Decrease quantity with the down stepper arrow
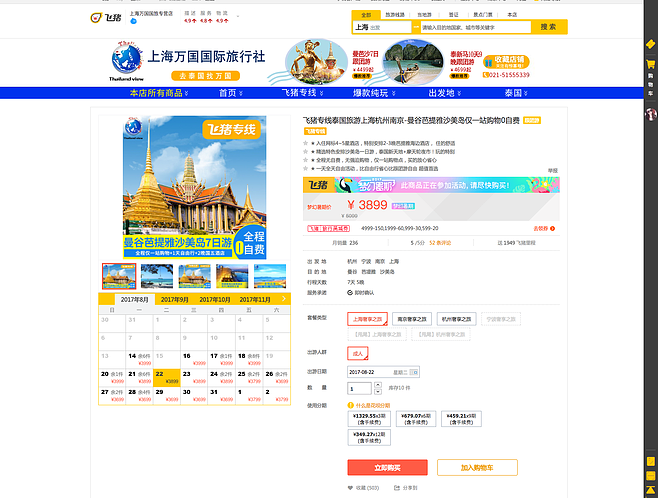The width and height of the screenshot is (658, 498). pyautogui.click(x=378, y=391)
